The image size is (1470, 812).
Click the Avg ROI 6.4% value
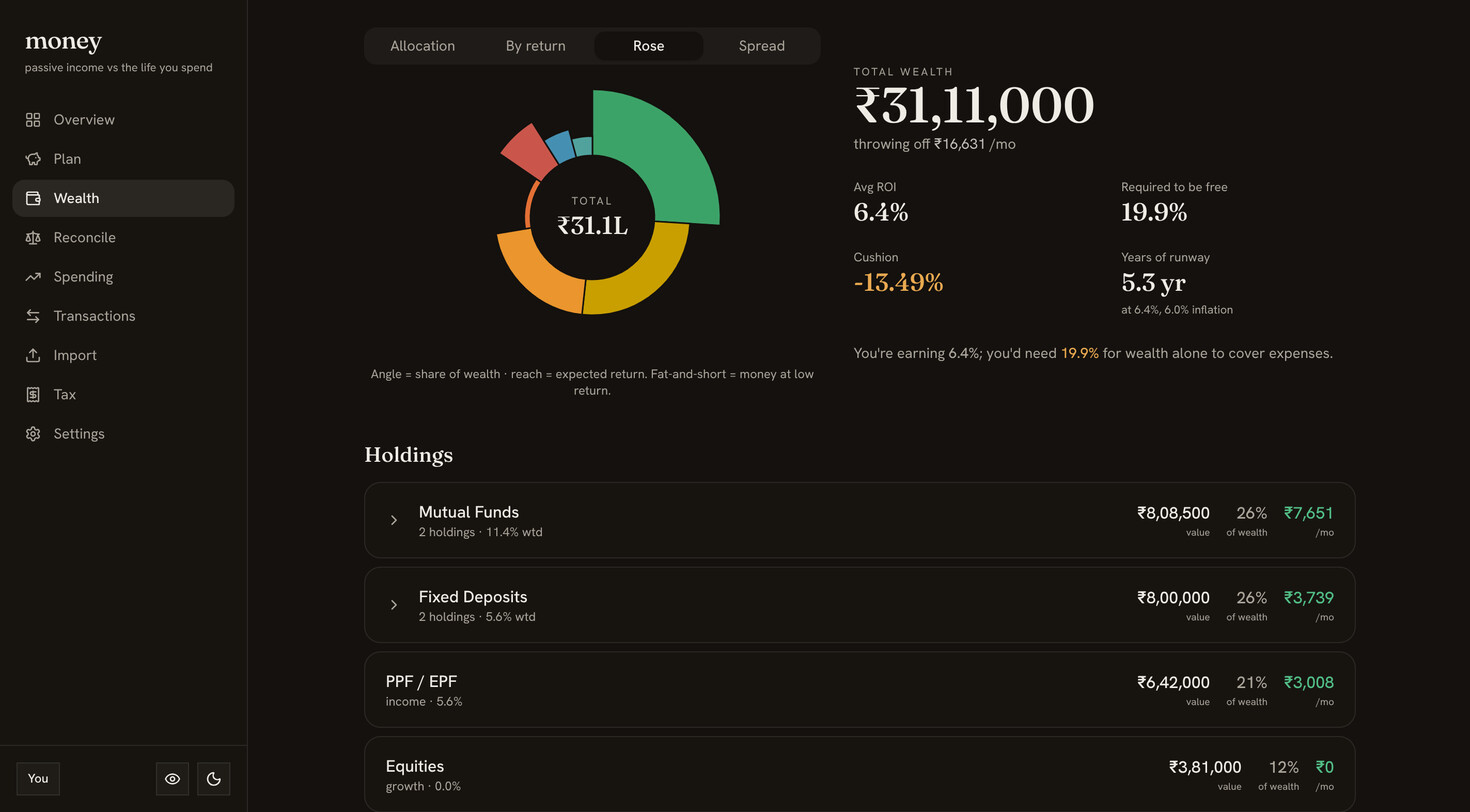click(881, 212)
